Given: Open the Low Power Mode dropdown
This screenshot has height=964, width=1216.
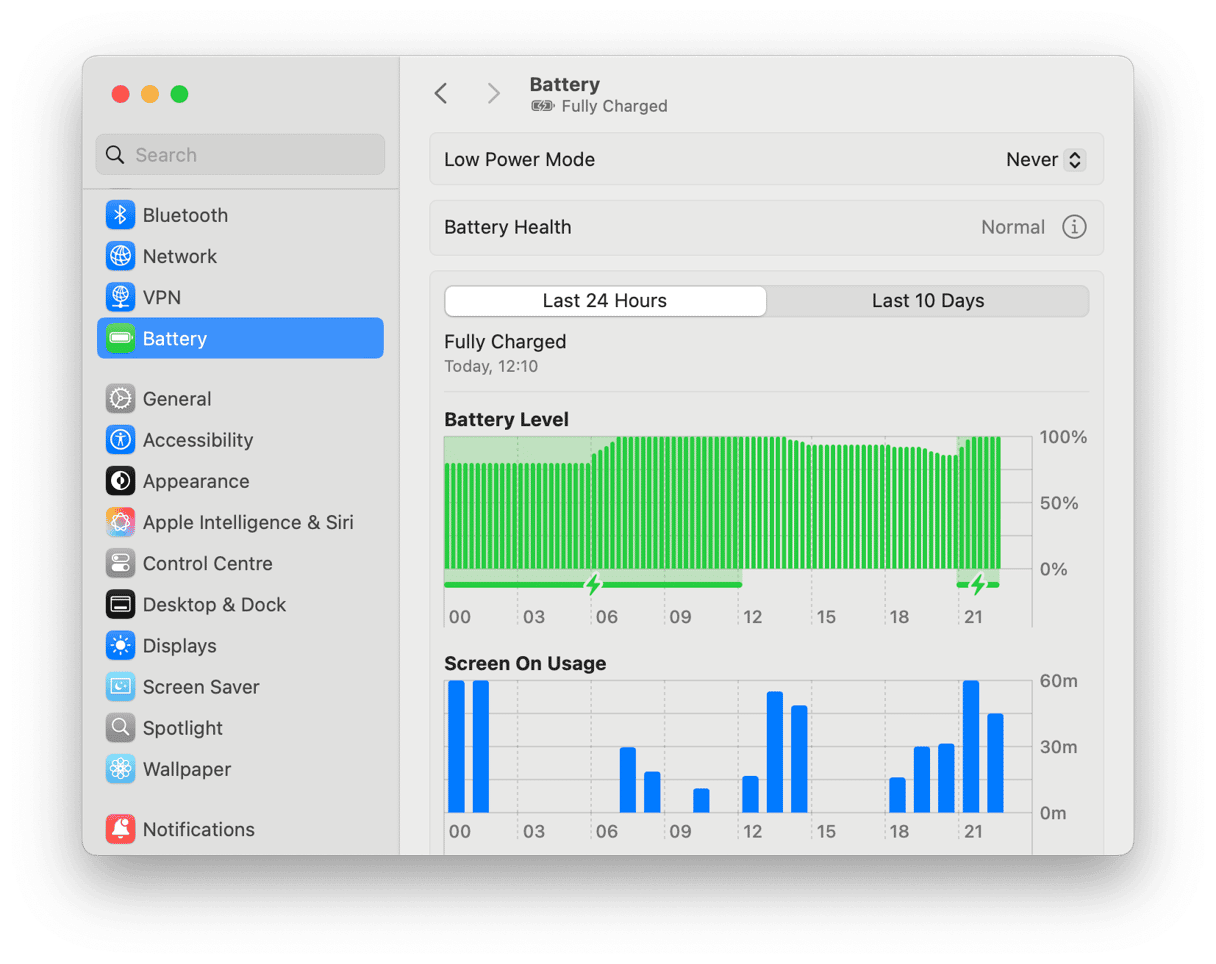Looking at the screenshot, I should 1045,160.
